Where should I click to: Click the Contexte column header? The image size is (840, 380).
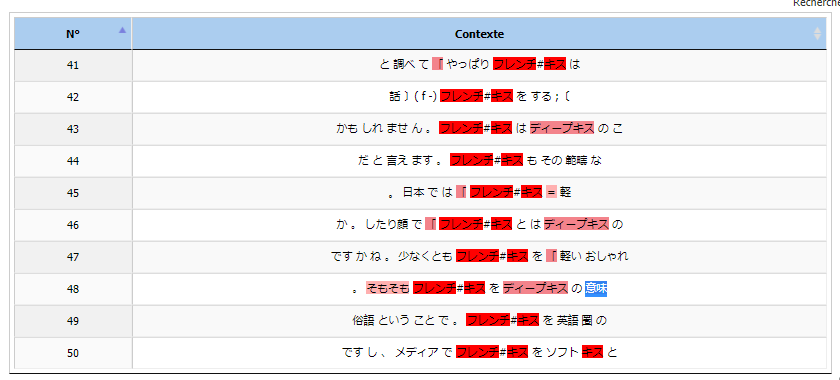479,34
